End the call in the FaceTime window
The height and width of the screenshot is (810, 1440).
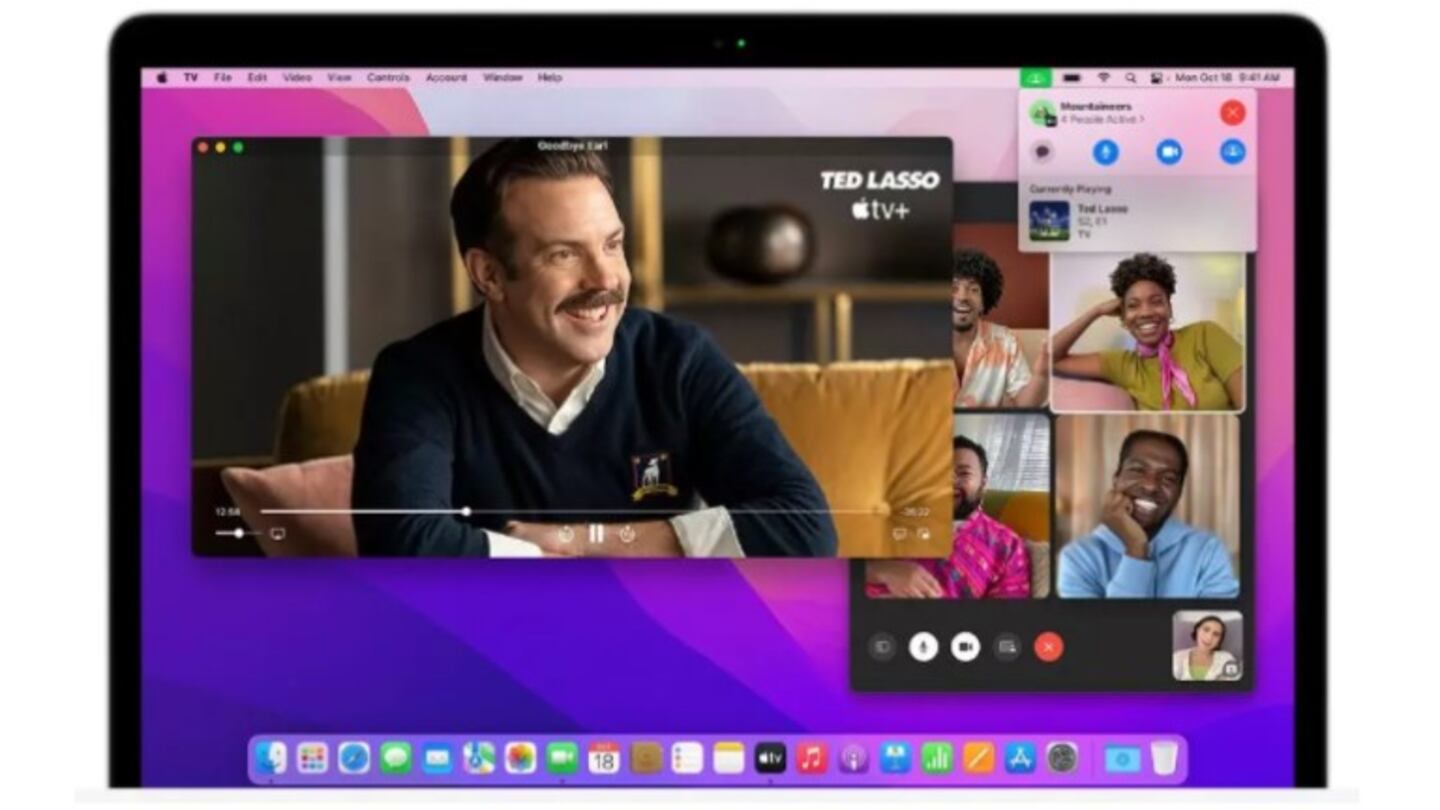point(1048,647)
